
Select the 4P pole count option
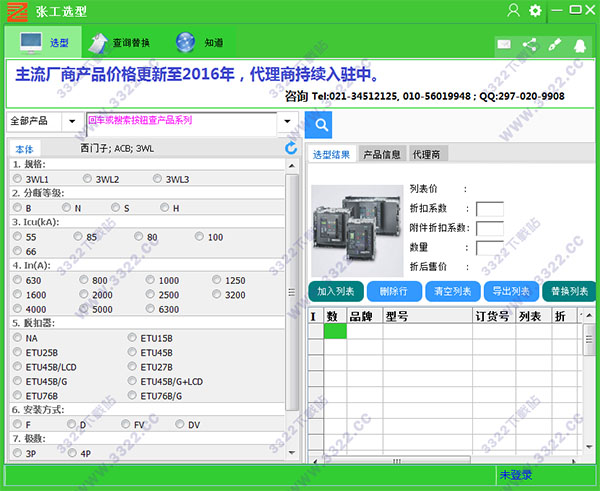click(x=72, y=453)
